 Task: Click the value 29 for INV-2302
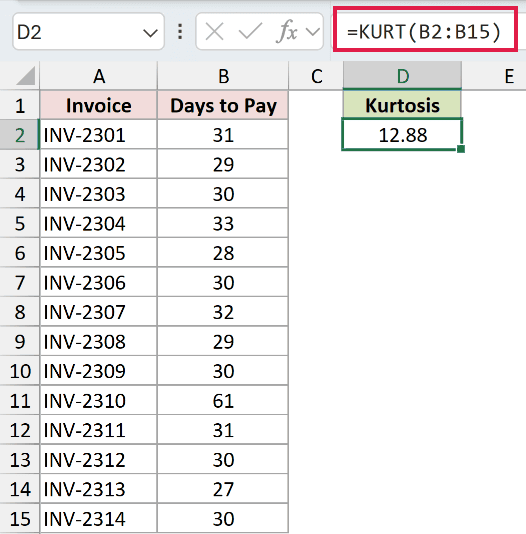tap(223, 164)
